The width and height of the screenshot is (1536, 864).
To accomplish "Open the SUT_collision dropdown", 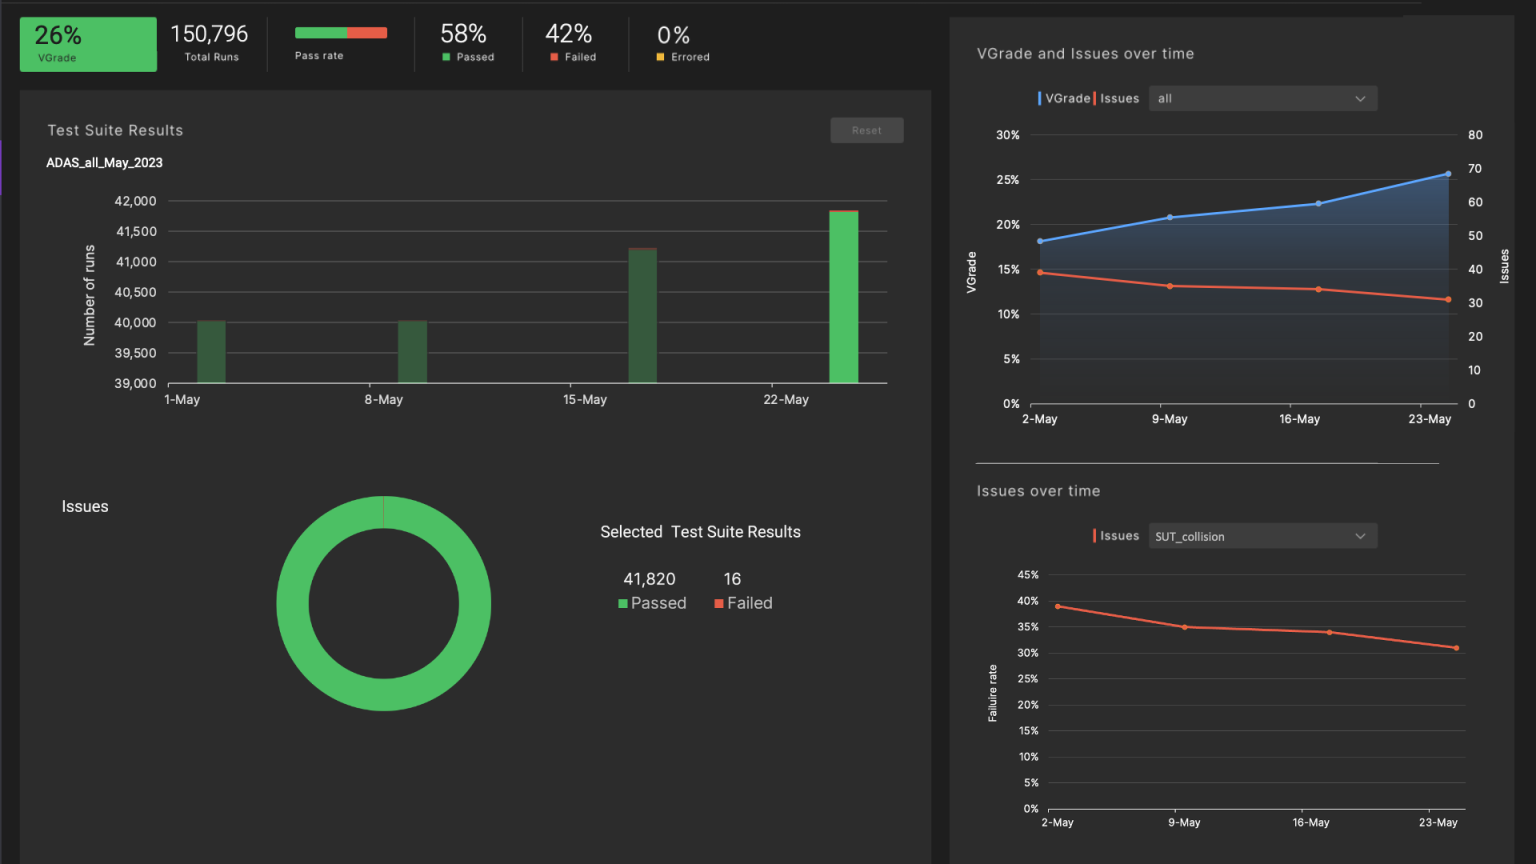I will tap(1262, 536).
